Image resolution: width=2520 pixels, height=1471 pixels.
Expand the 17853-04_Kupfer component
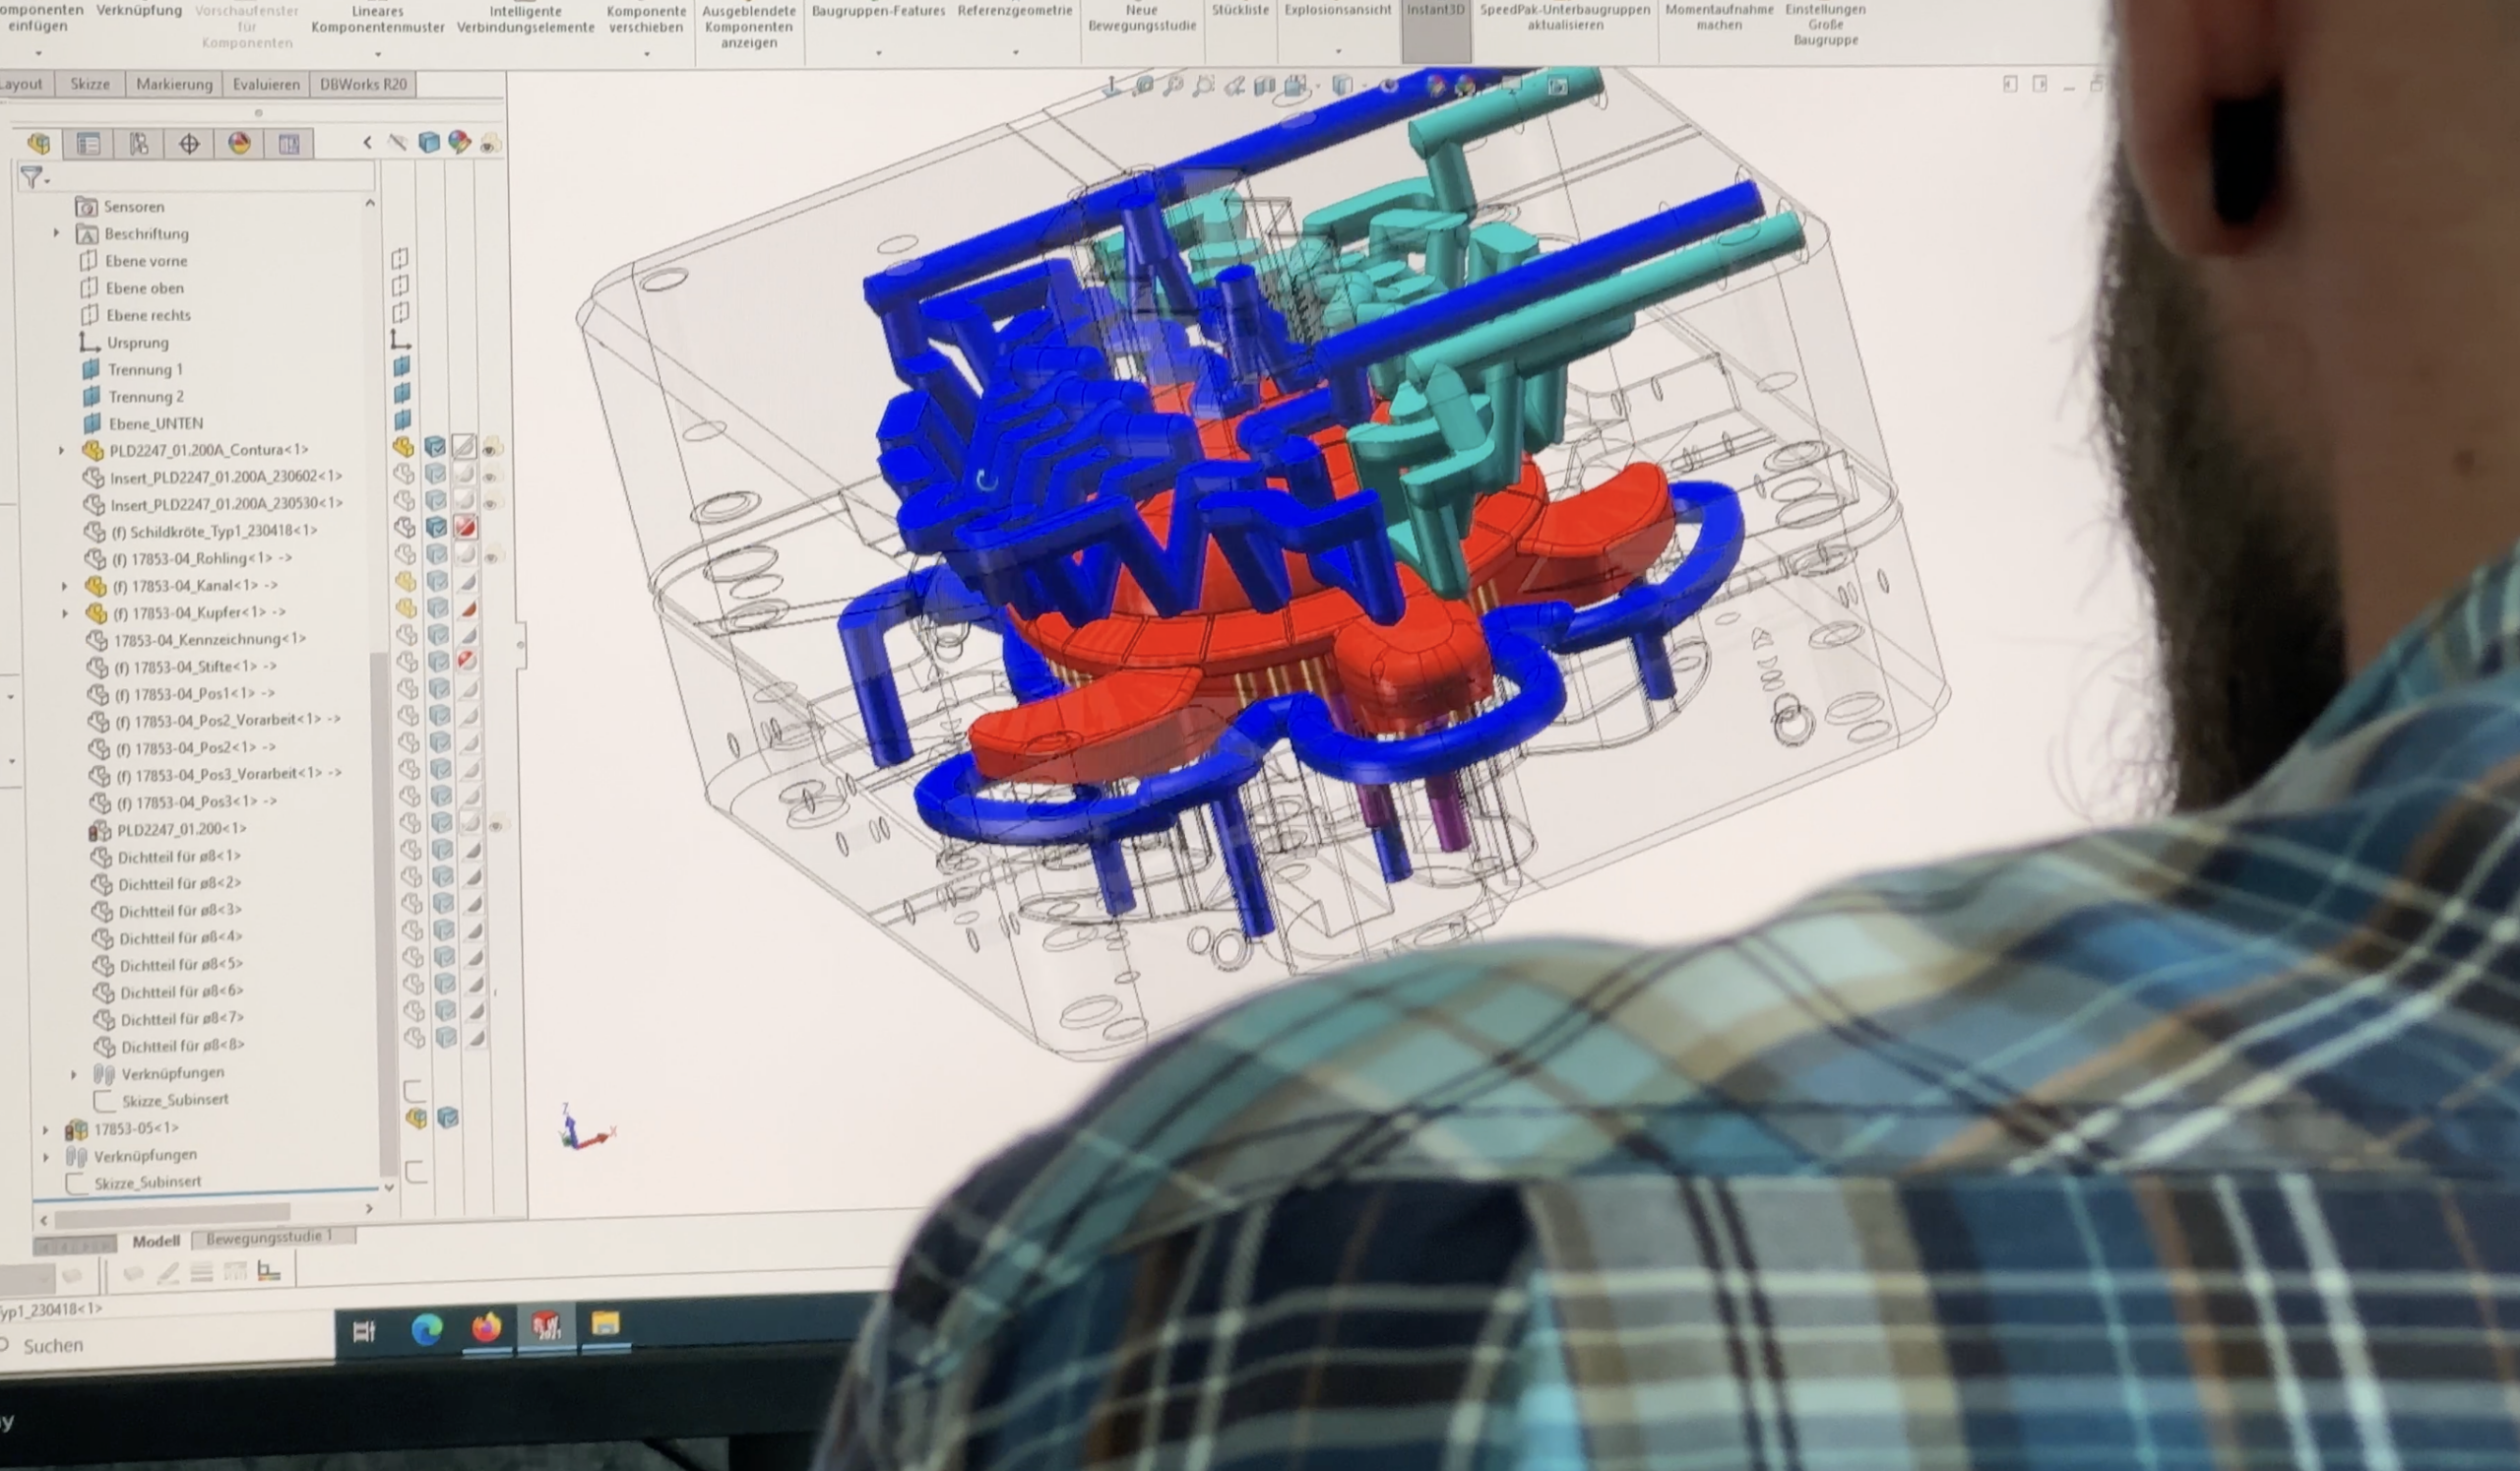pos(65,612)
